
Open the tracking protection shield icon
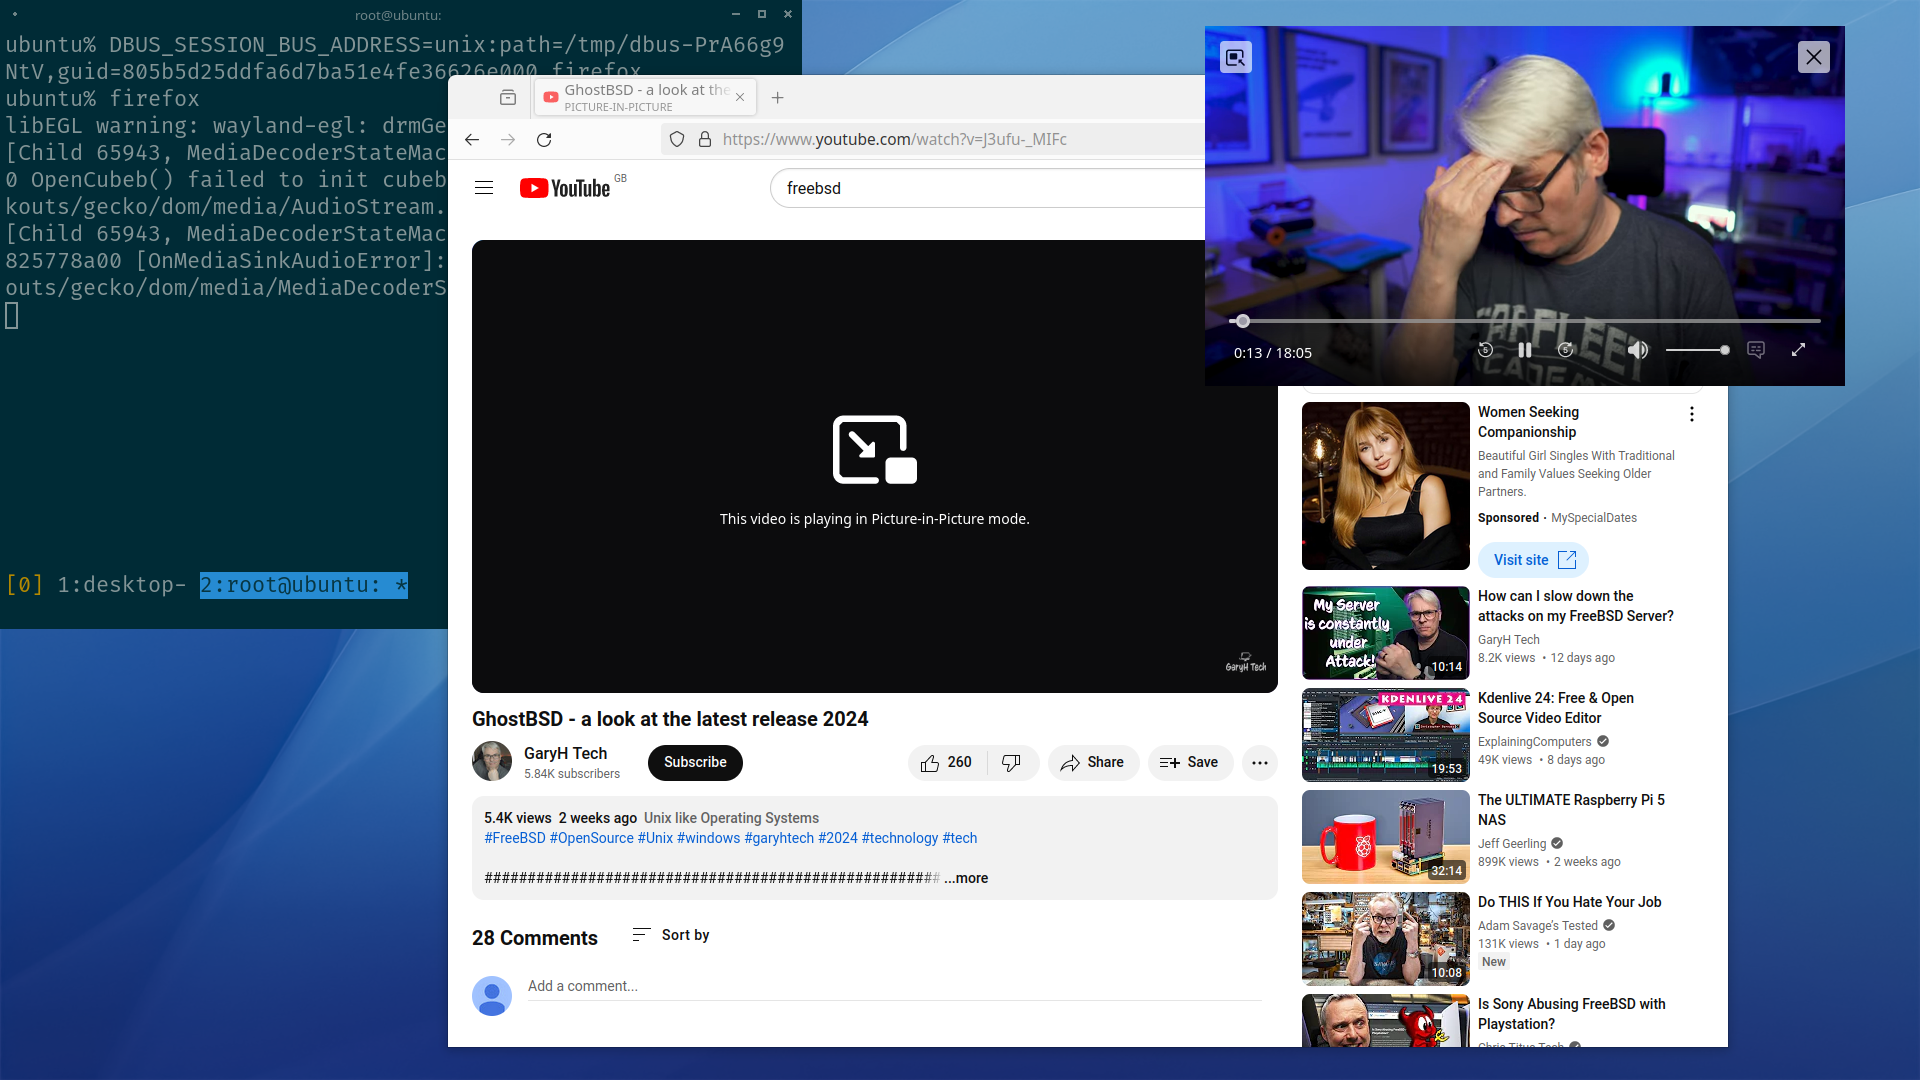pyautogui.click(x=677, y=139)
